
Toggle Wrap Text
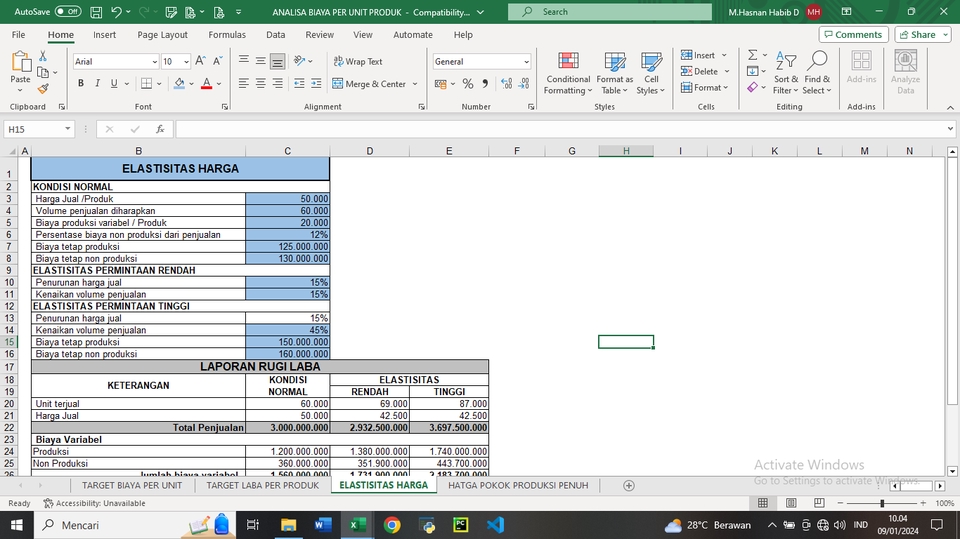pyautogui.click(x=358, y=61)
